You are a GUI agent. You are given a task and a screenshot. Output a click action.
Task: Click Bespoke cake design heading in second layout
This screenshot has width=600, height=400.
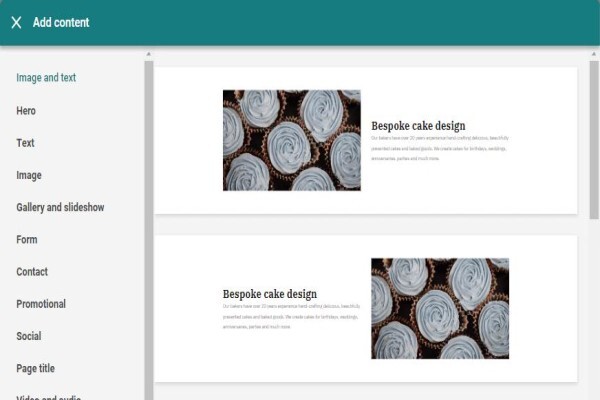pos(270,294)
